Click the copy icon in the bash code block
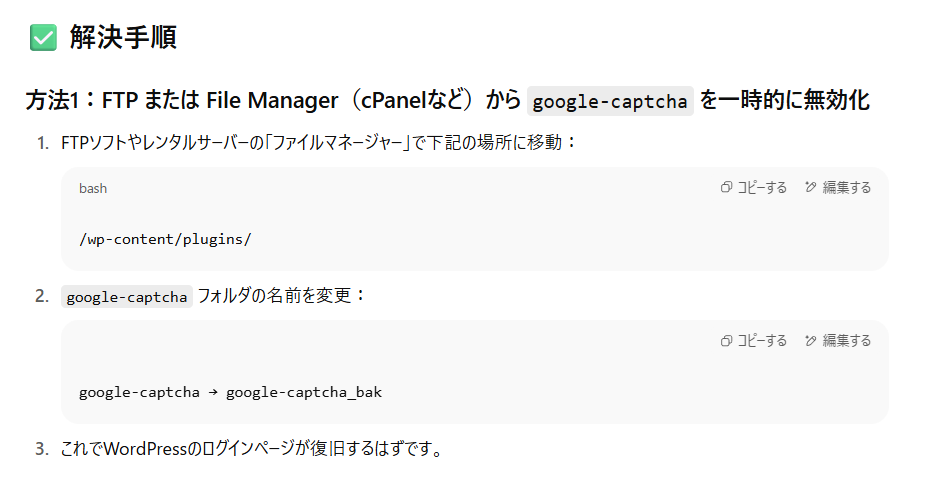The height and width of the screenshot is (488, 928). [726, 188]
